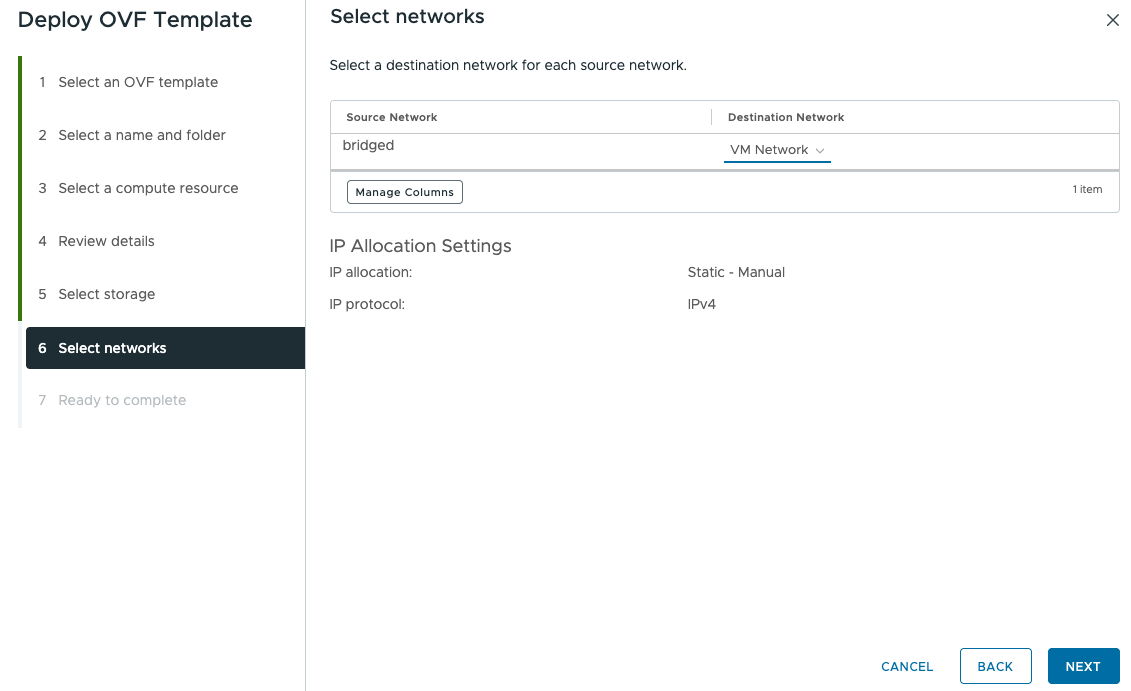Navigate to step 3 Select a compute resource
Image resolution: width=1131 pixels, height=691 pixels.
[150, 187]
